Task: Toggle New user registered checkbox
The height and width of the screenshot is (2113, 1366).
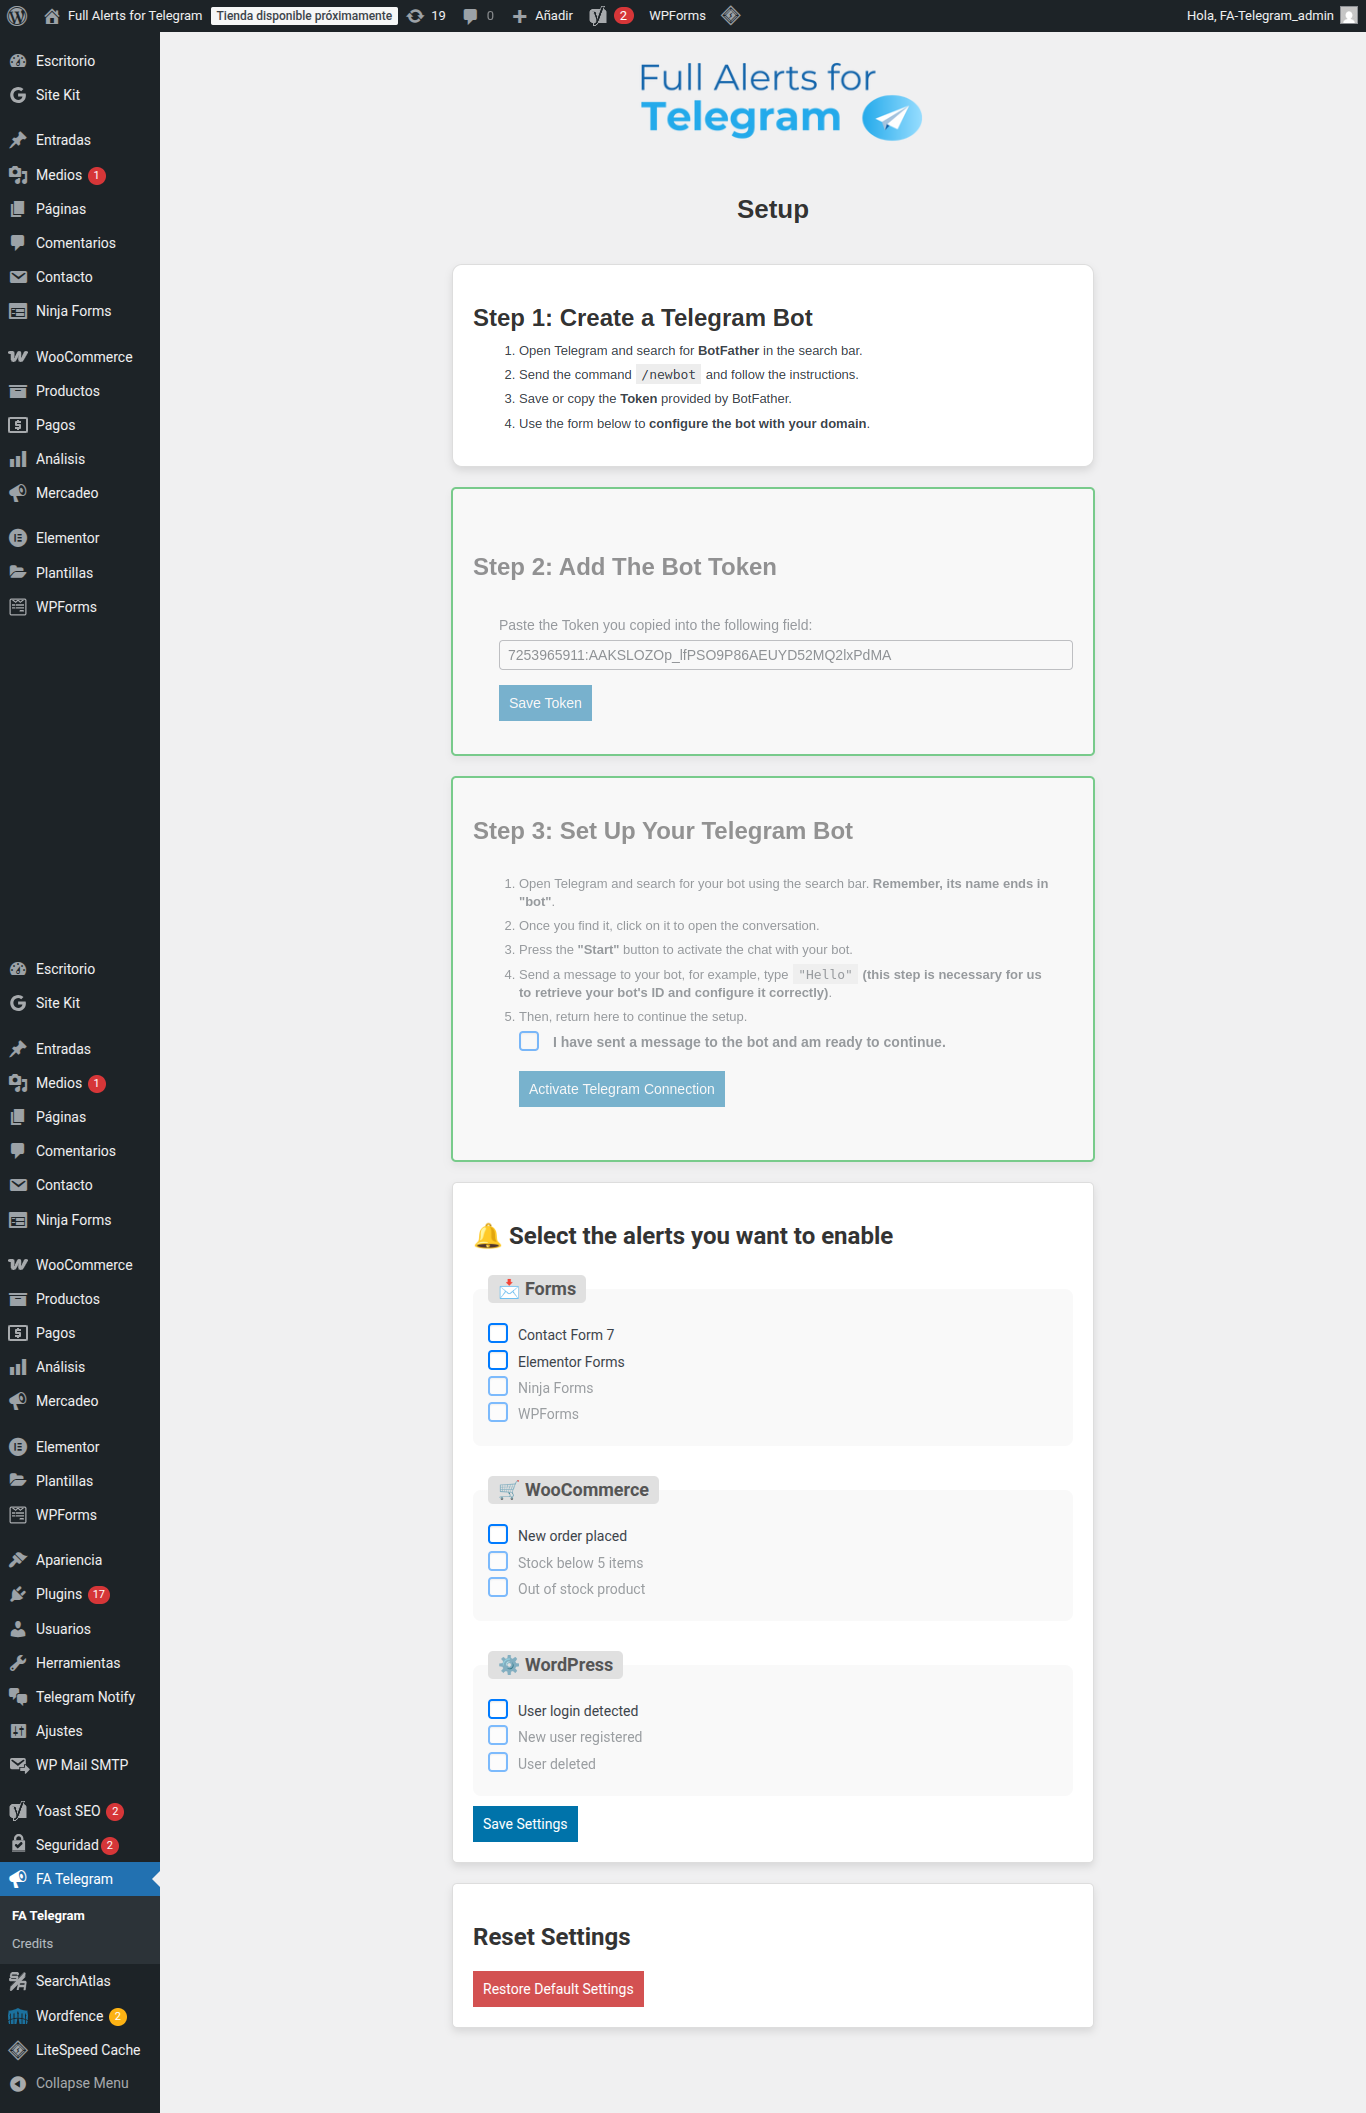Action: point(498,1735)
